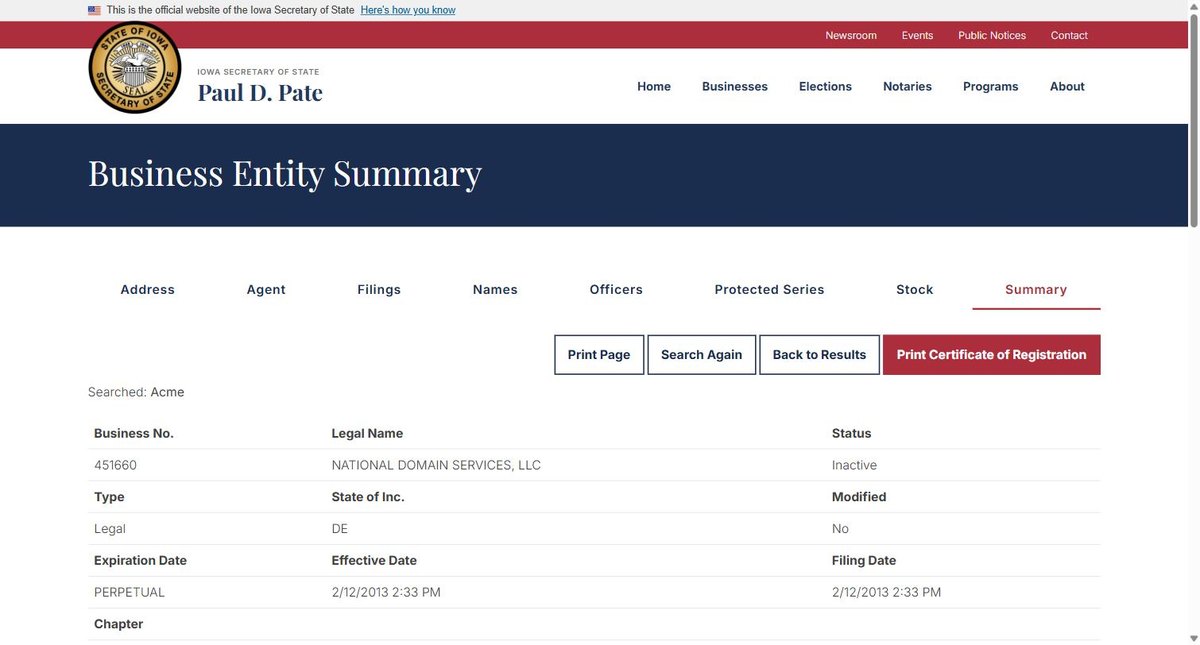Click the PERPETUAL expiration date value

tap(129, 592)
